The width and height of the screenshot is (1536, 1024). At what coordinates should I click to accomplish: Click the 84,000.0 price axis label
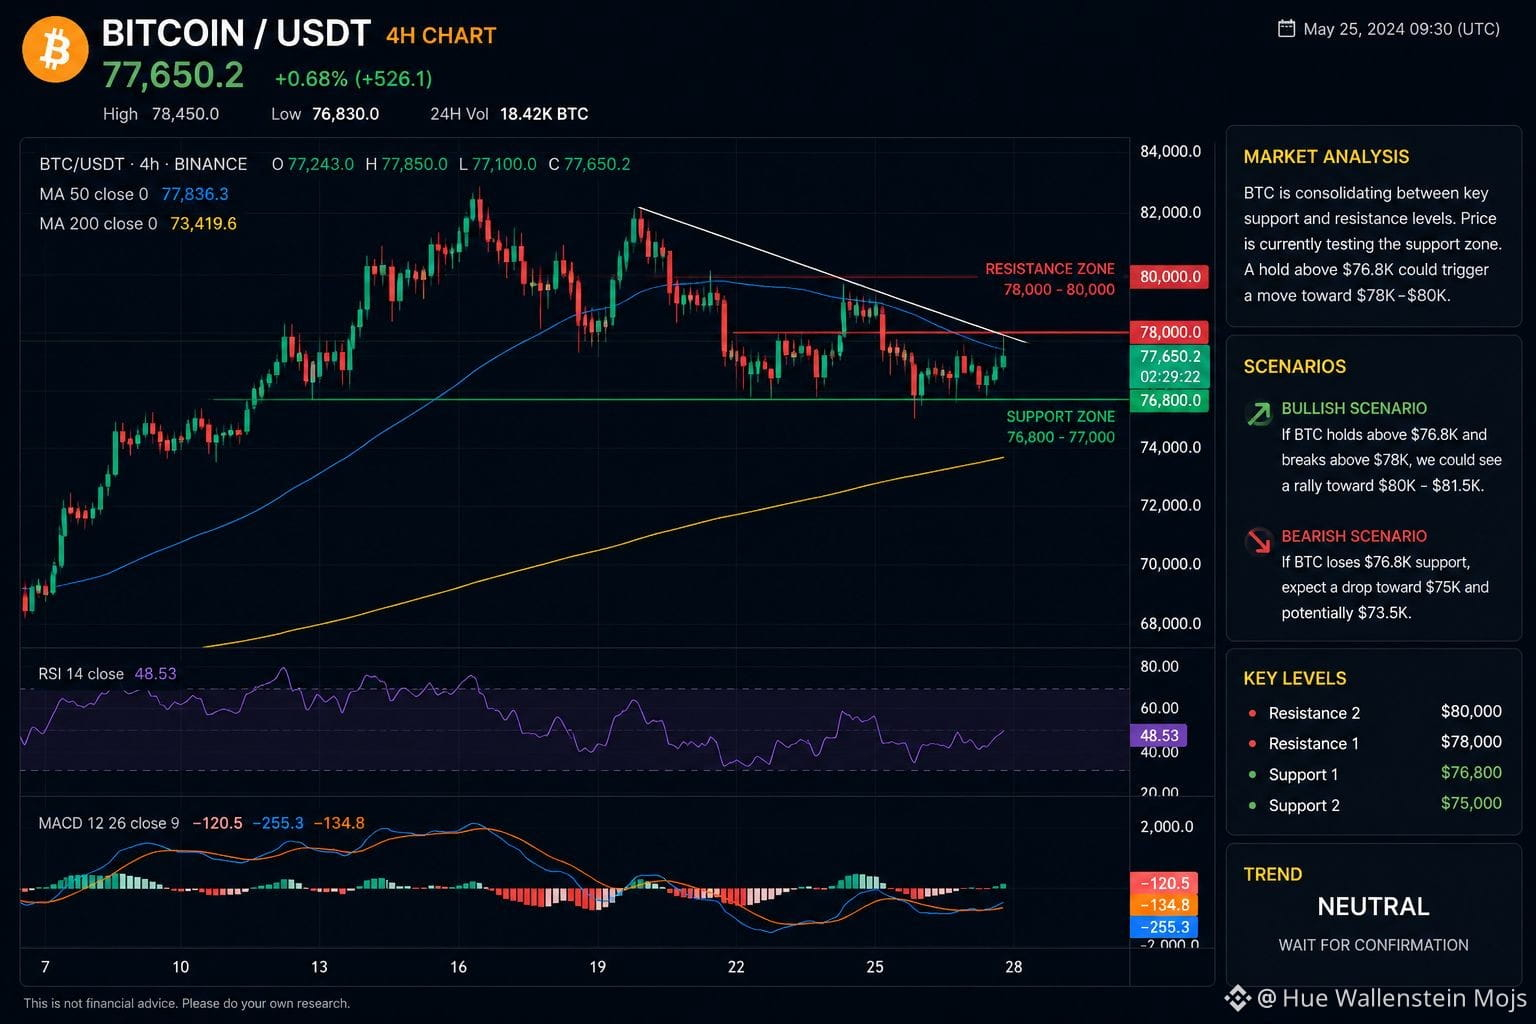point(1170,152)
